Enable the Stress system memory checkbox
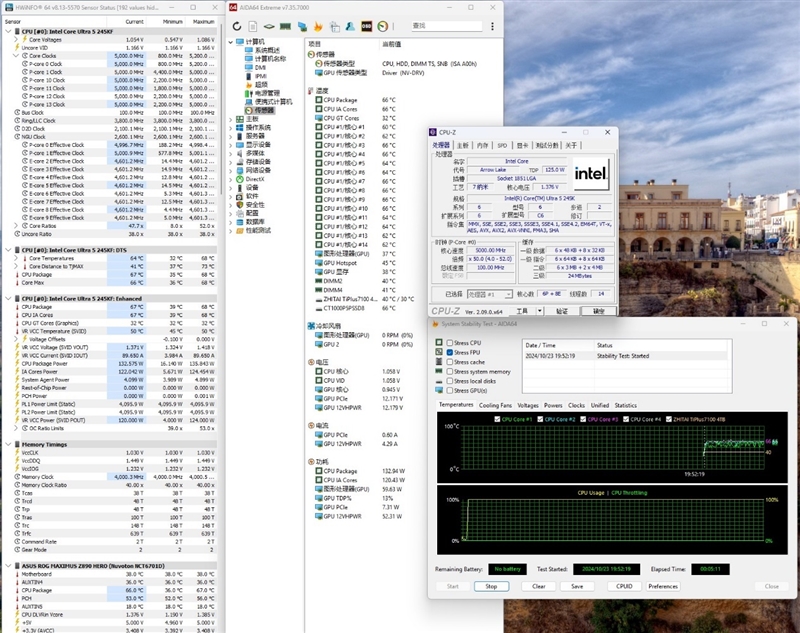800x633 pixels. (x=449, y=371)
